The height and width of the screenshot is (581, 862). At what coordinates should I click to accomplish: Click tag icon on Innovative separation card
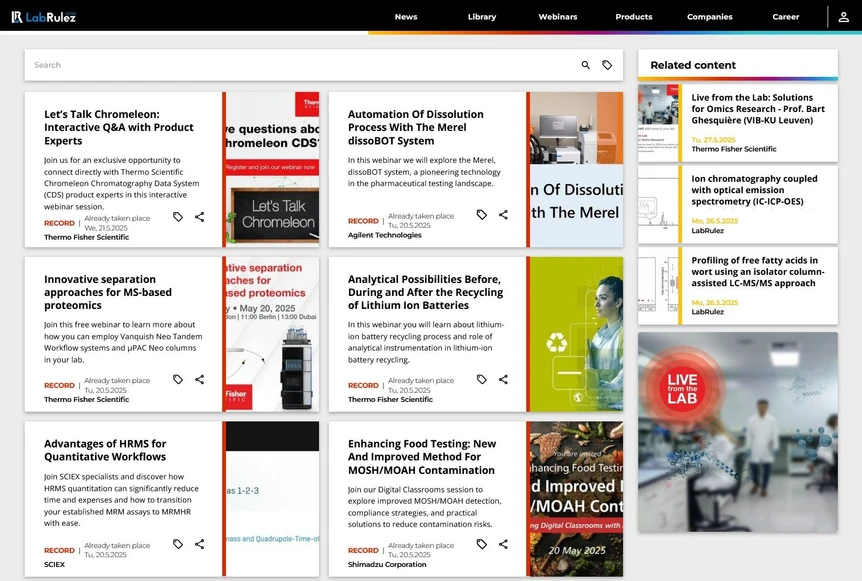point(178,380)
